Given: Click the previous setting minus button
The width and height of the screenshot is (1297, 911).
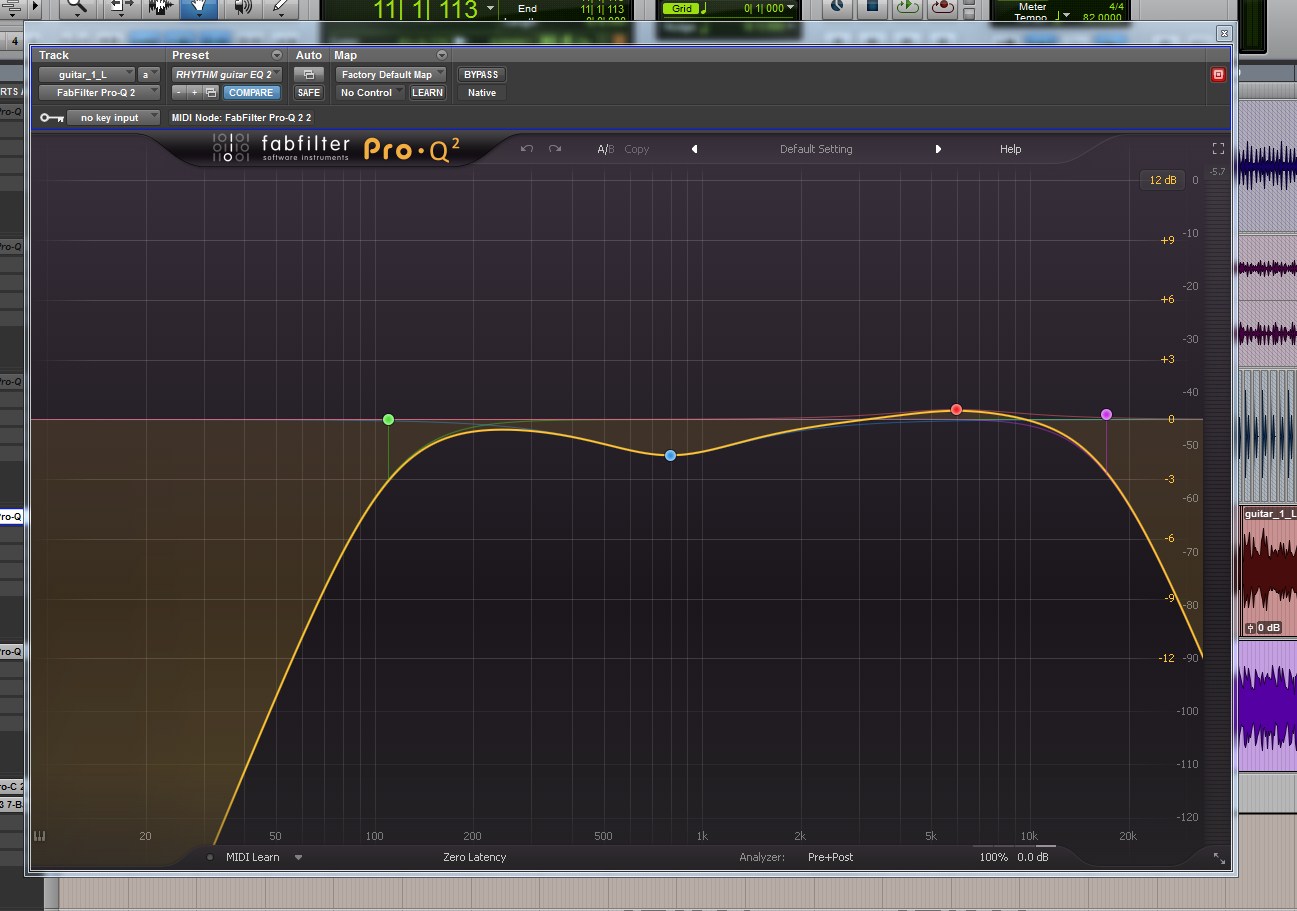Looking at the screenshot, I should [x=178, y=92].
